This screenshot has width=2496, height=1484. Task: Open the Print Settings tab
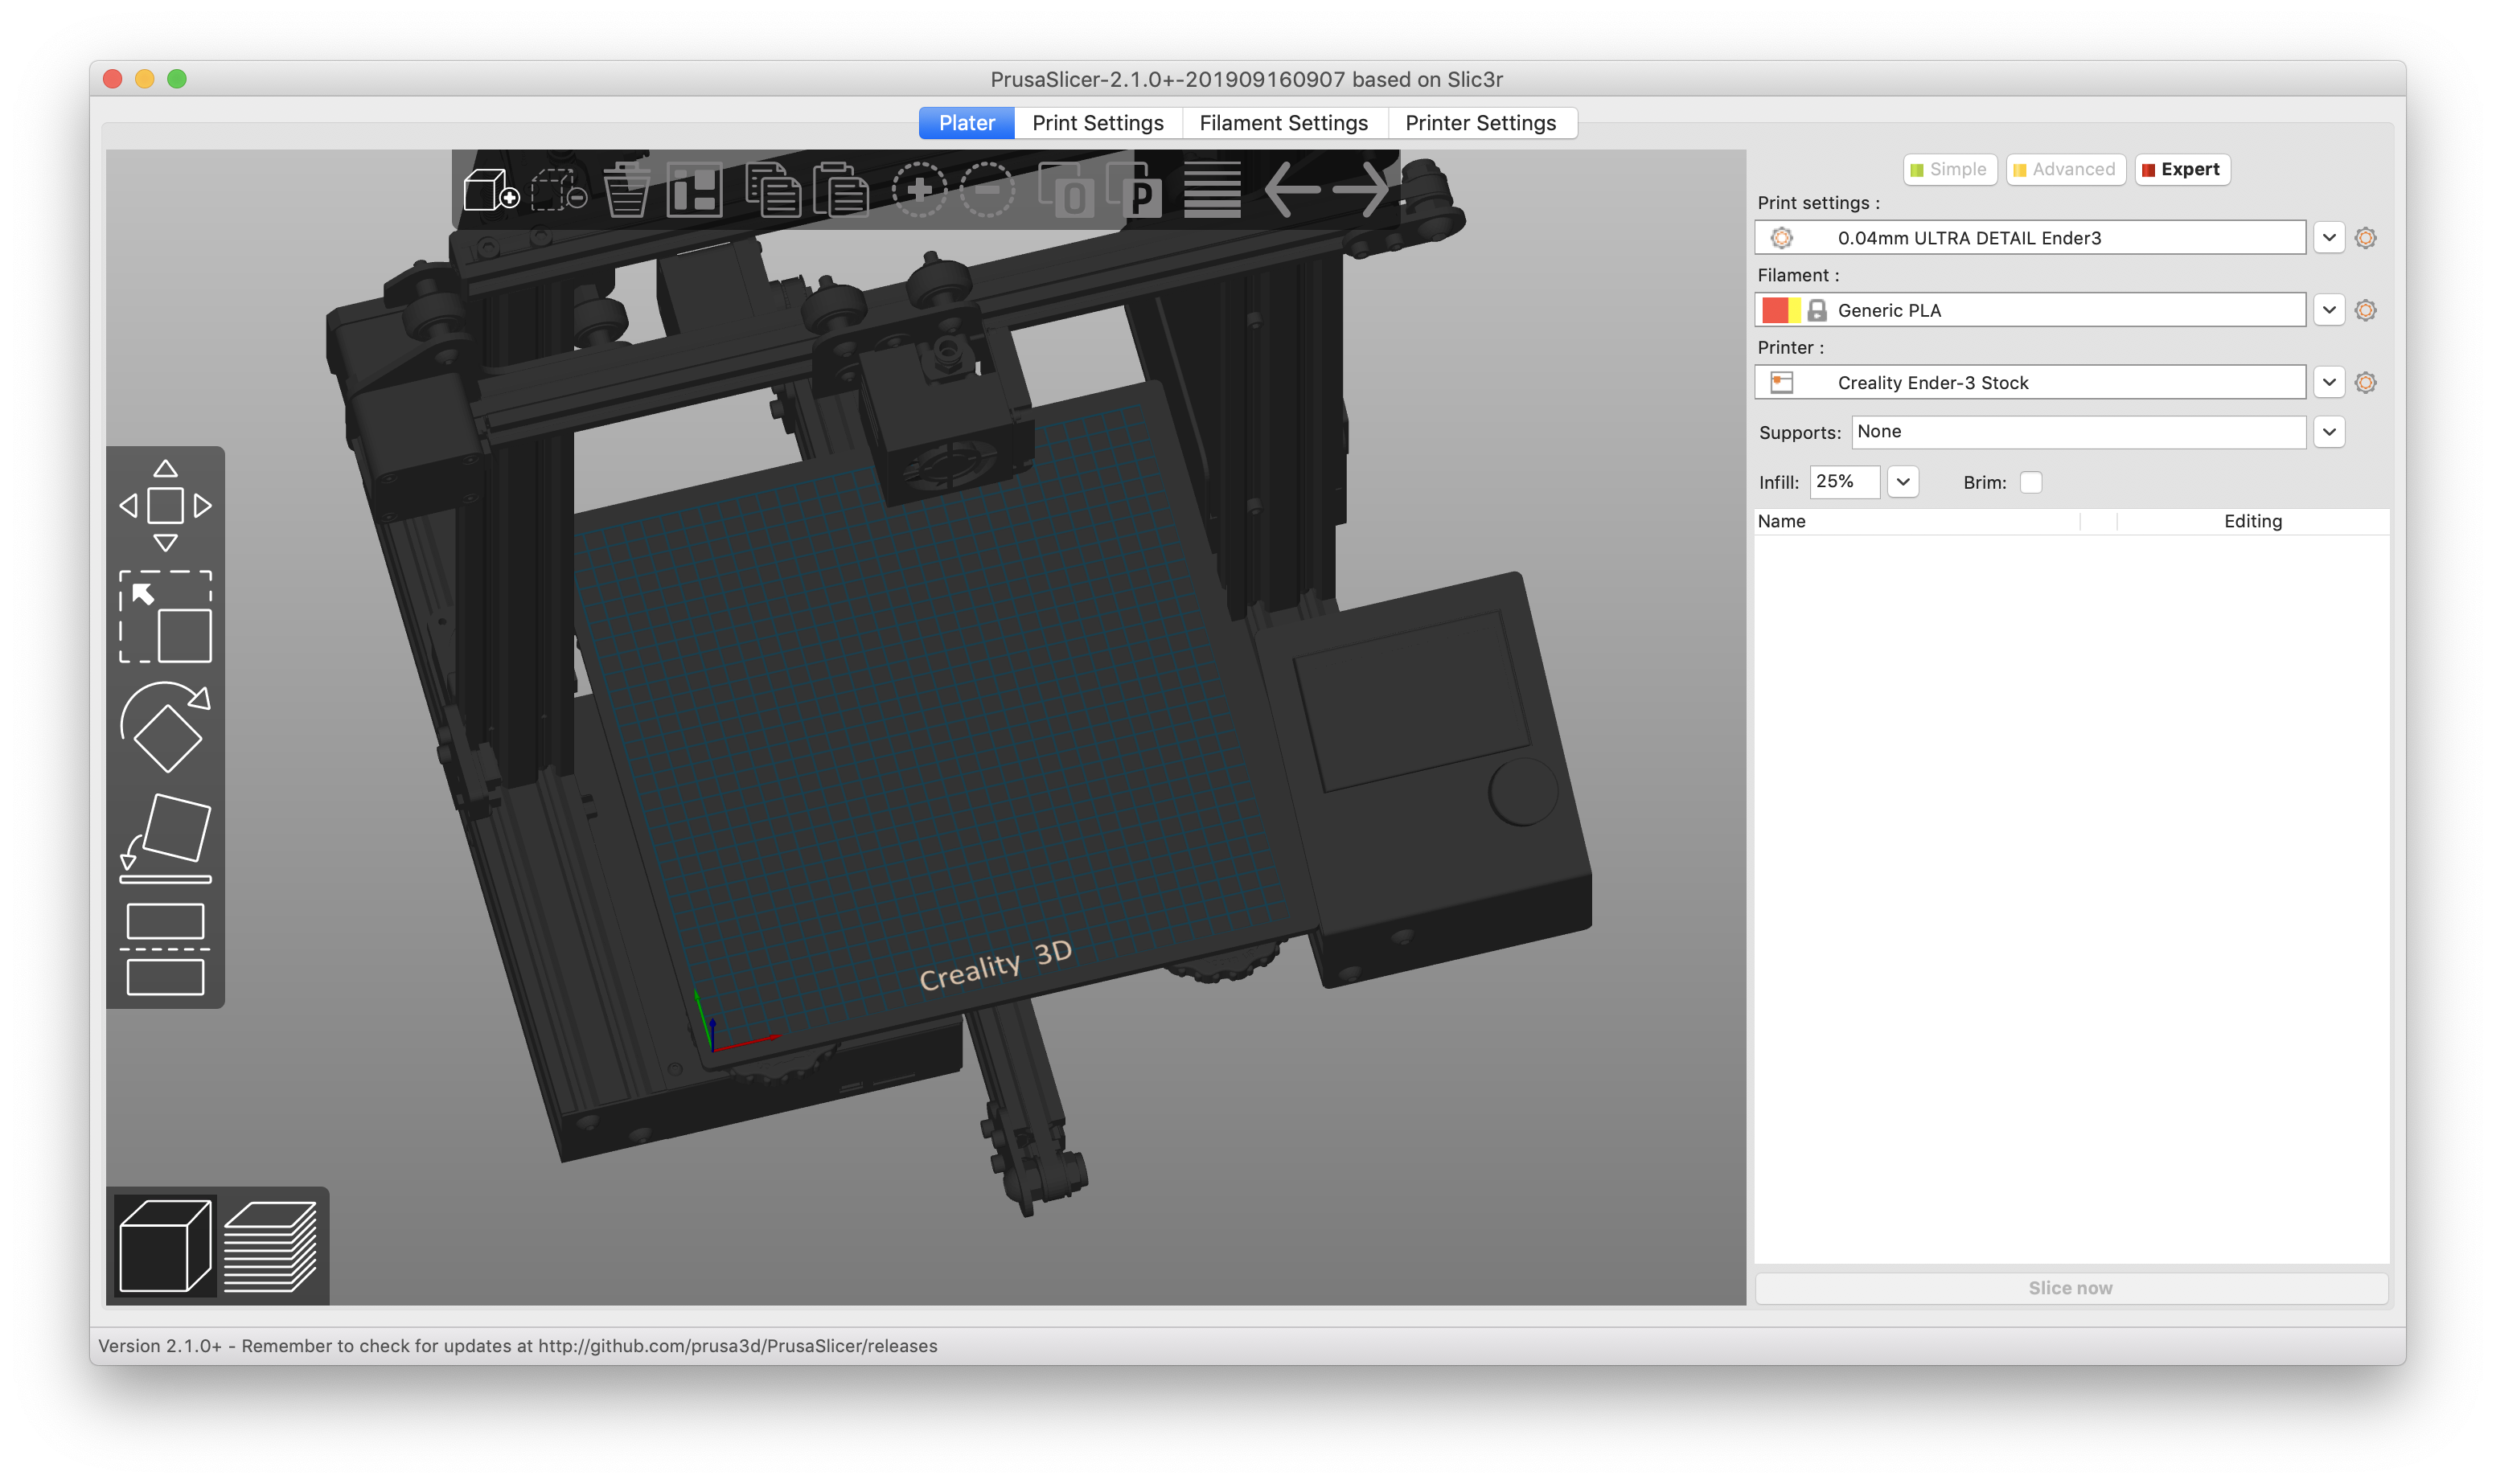pyautogui.click(x=1097, y=123)
